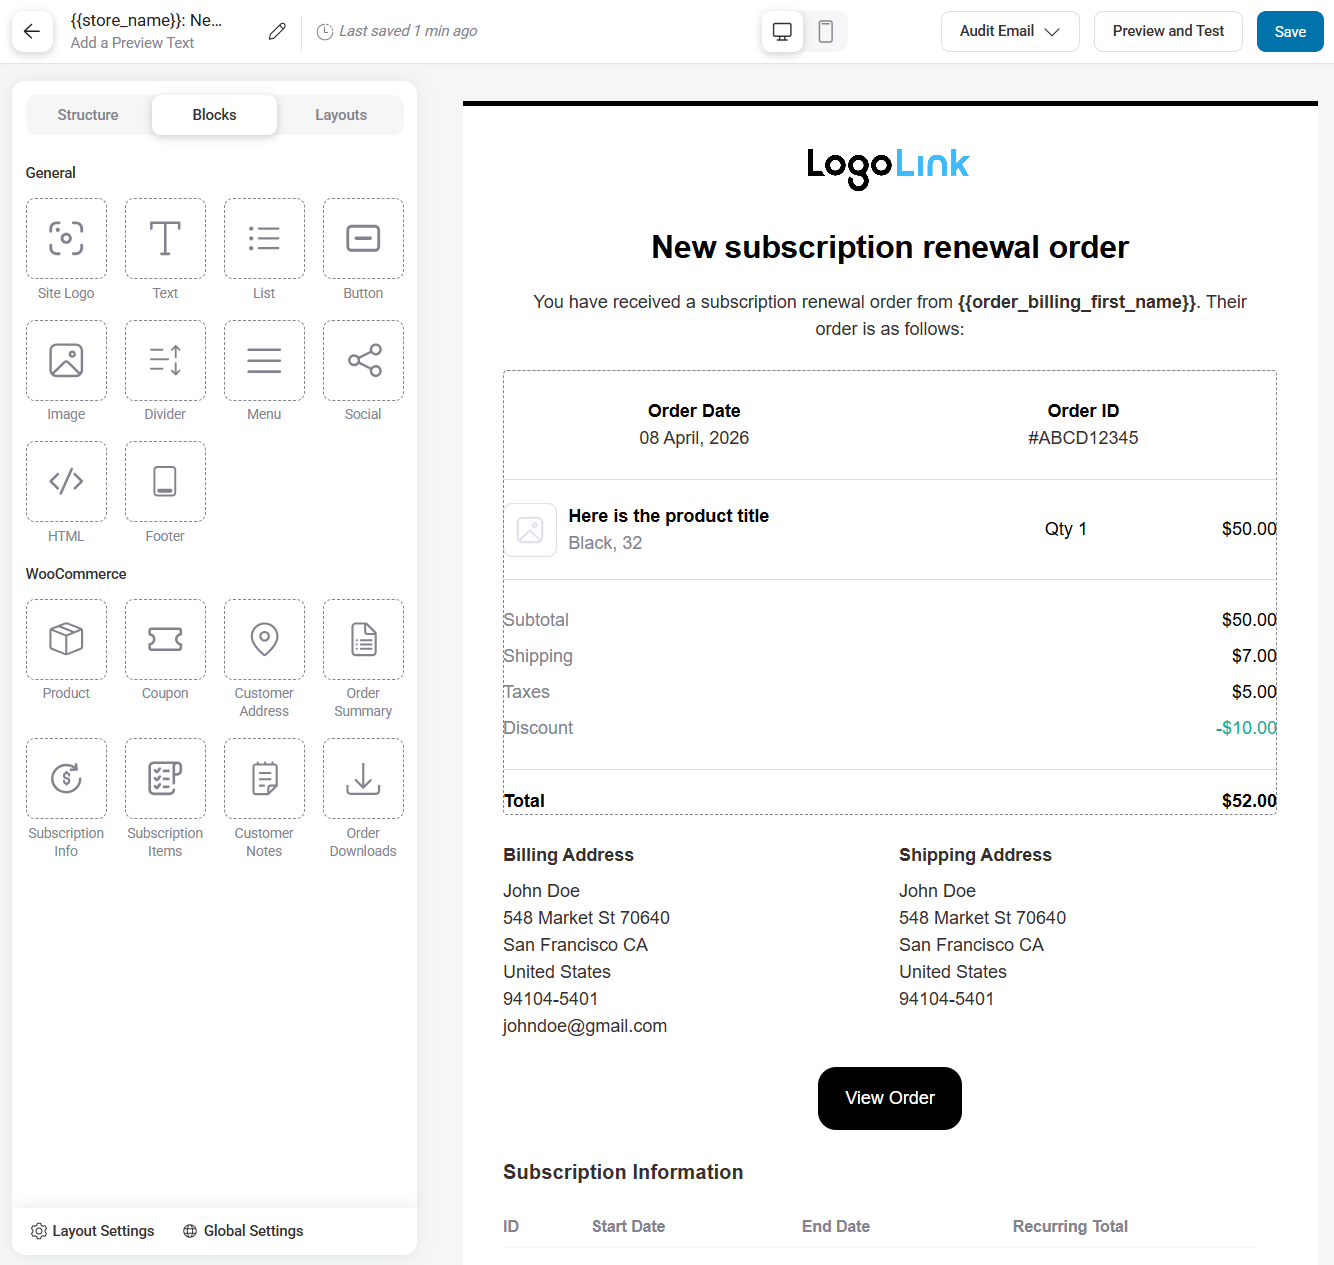The image size is (1334, 1265).
Task: Add the Subscription Info block
Action: (66, 778)
